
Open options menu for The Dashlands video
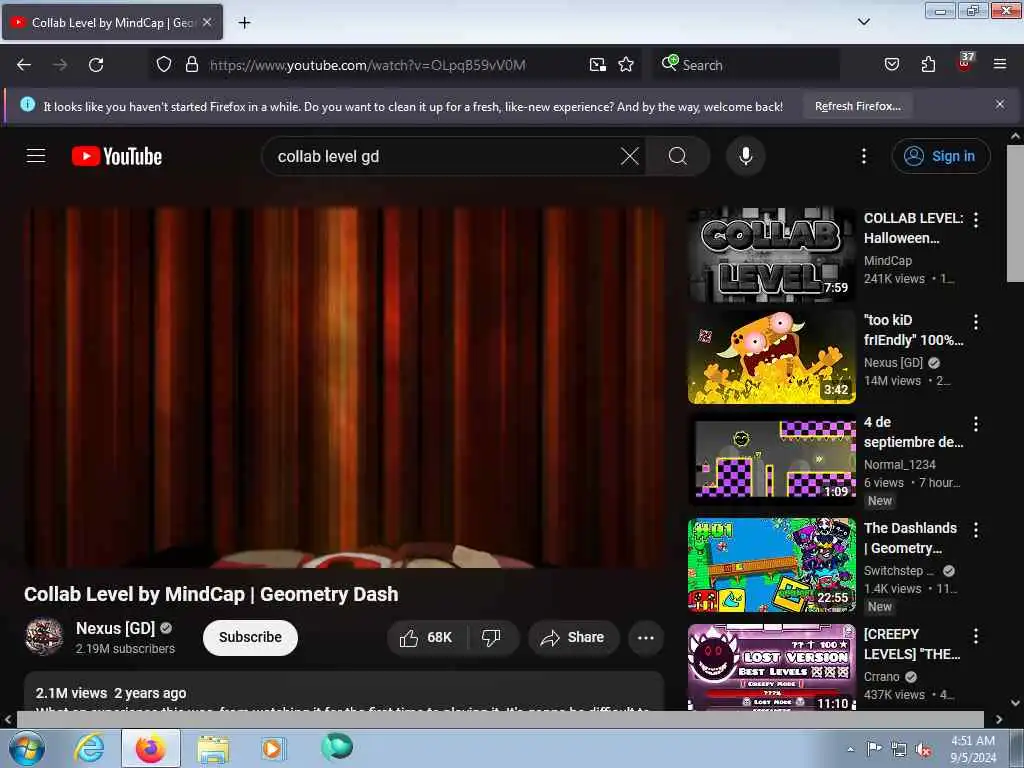coord(976,530)
